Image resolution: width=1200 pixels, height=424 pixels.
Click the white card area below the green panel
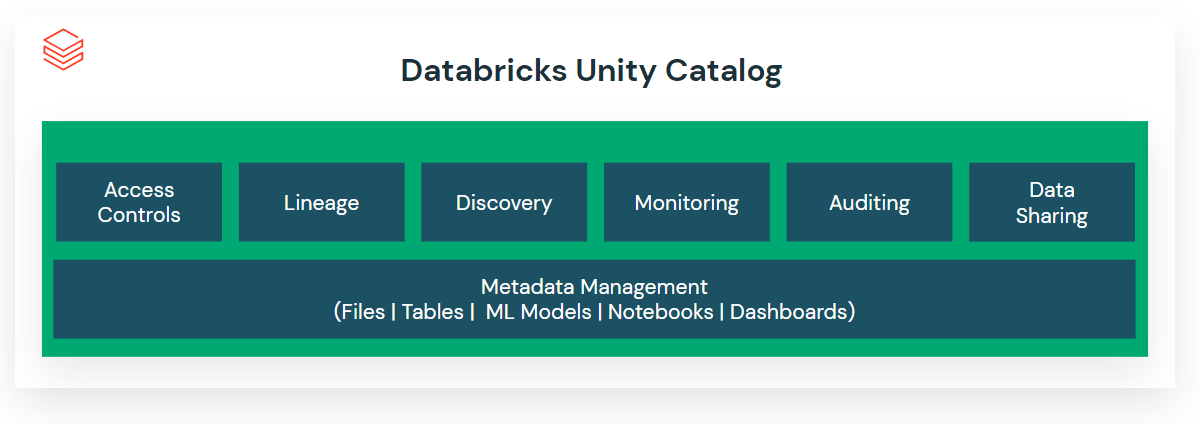(x=594, y=372)
